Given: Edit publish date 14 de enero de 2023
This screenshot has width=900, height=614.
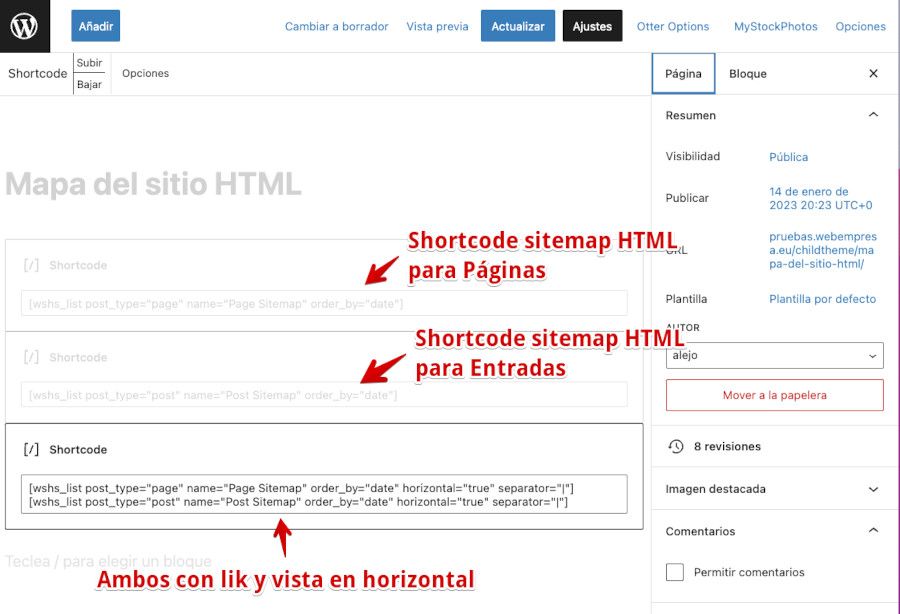Looking at the screenshot, I should (x=820, y=199).
